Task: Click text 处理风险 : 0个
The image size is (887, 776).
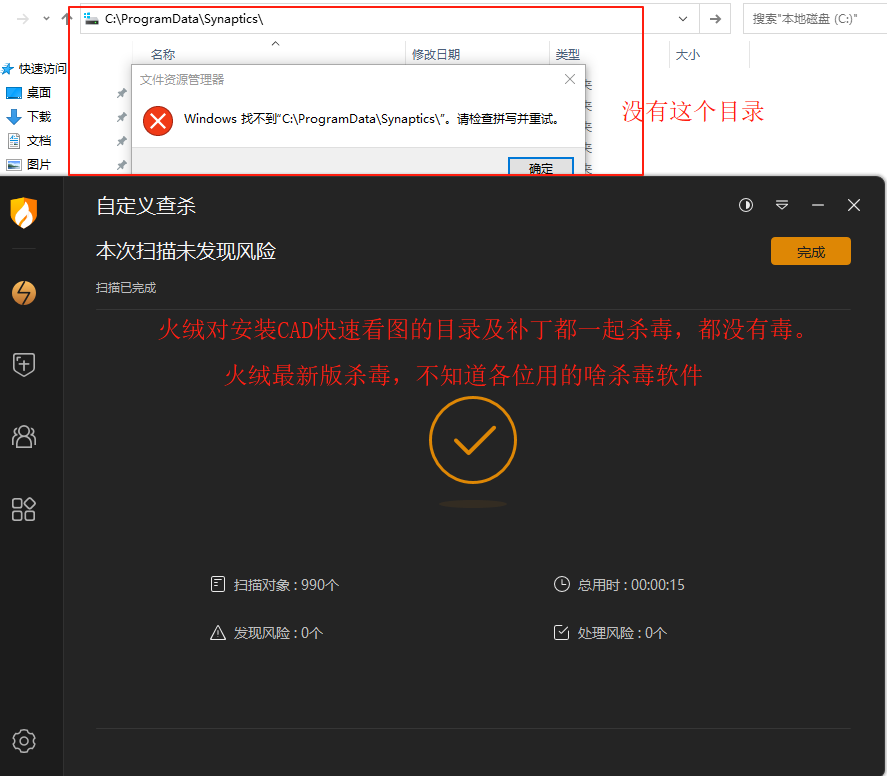Action: [x=622, y=633]
